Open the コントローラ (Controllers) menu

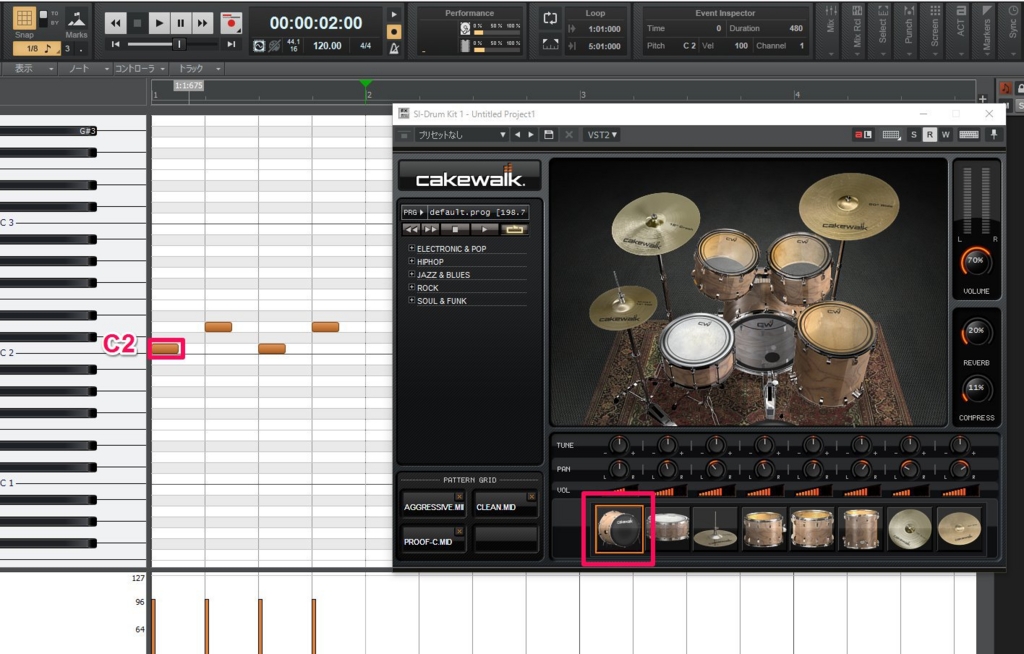coord(140,68)
